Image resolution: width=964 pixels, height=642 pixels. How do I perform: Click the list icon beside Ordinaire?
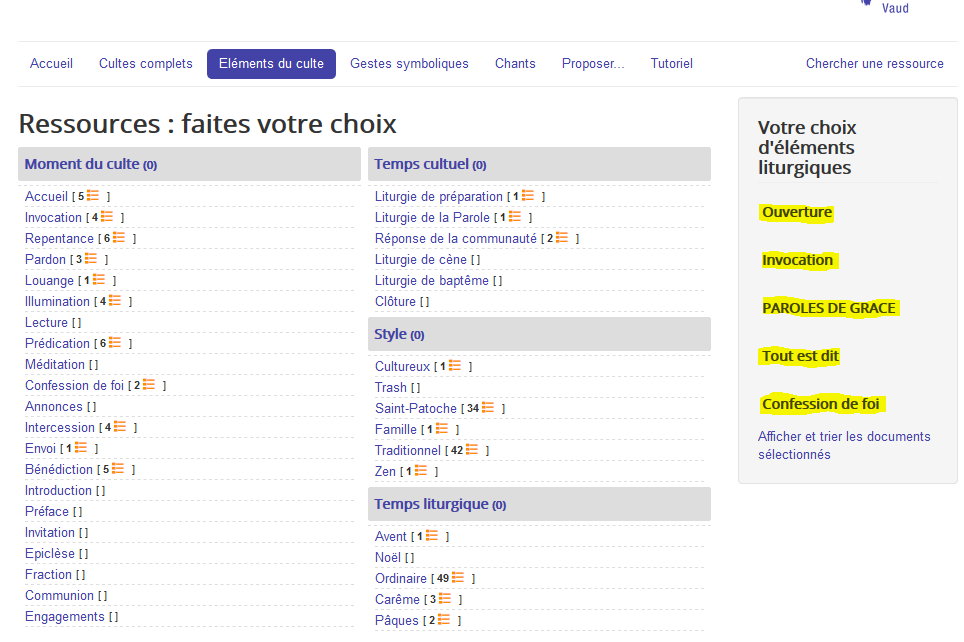457,577
